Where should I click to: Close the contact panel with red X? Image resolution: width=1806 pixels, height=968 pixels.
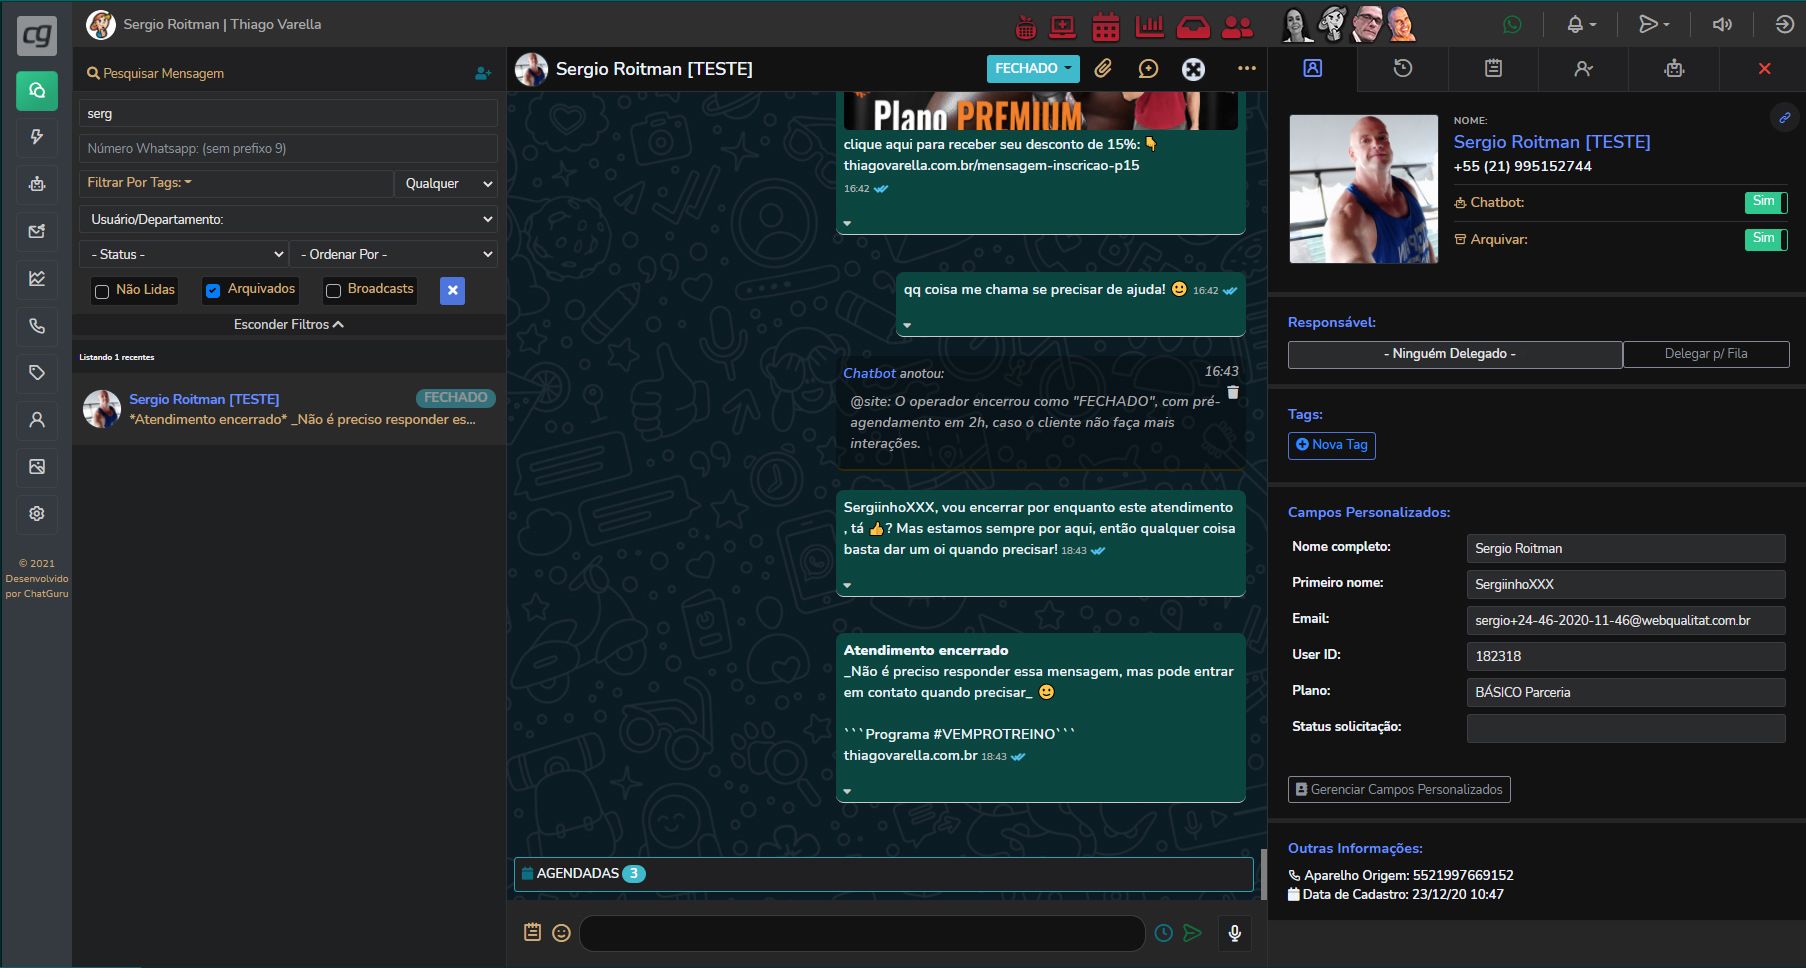(1764, 69)
